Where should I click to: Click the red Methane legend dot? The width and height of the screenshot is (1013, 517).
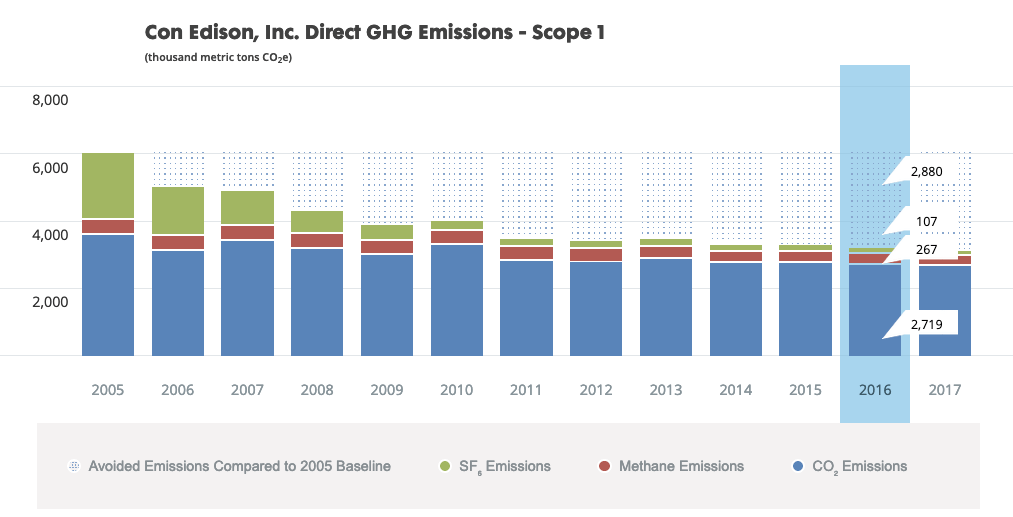coord(604,466)
